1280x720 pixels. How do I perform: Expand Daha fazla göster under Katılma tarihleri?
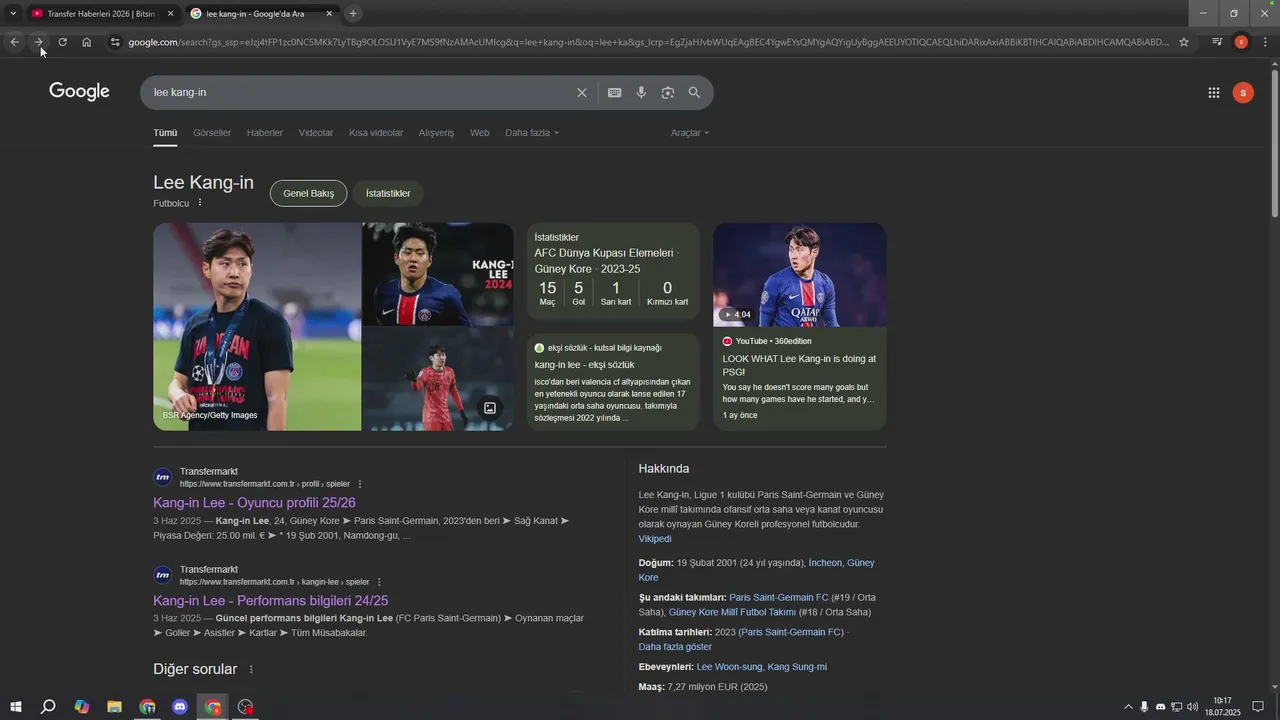click(675, 647)
